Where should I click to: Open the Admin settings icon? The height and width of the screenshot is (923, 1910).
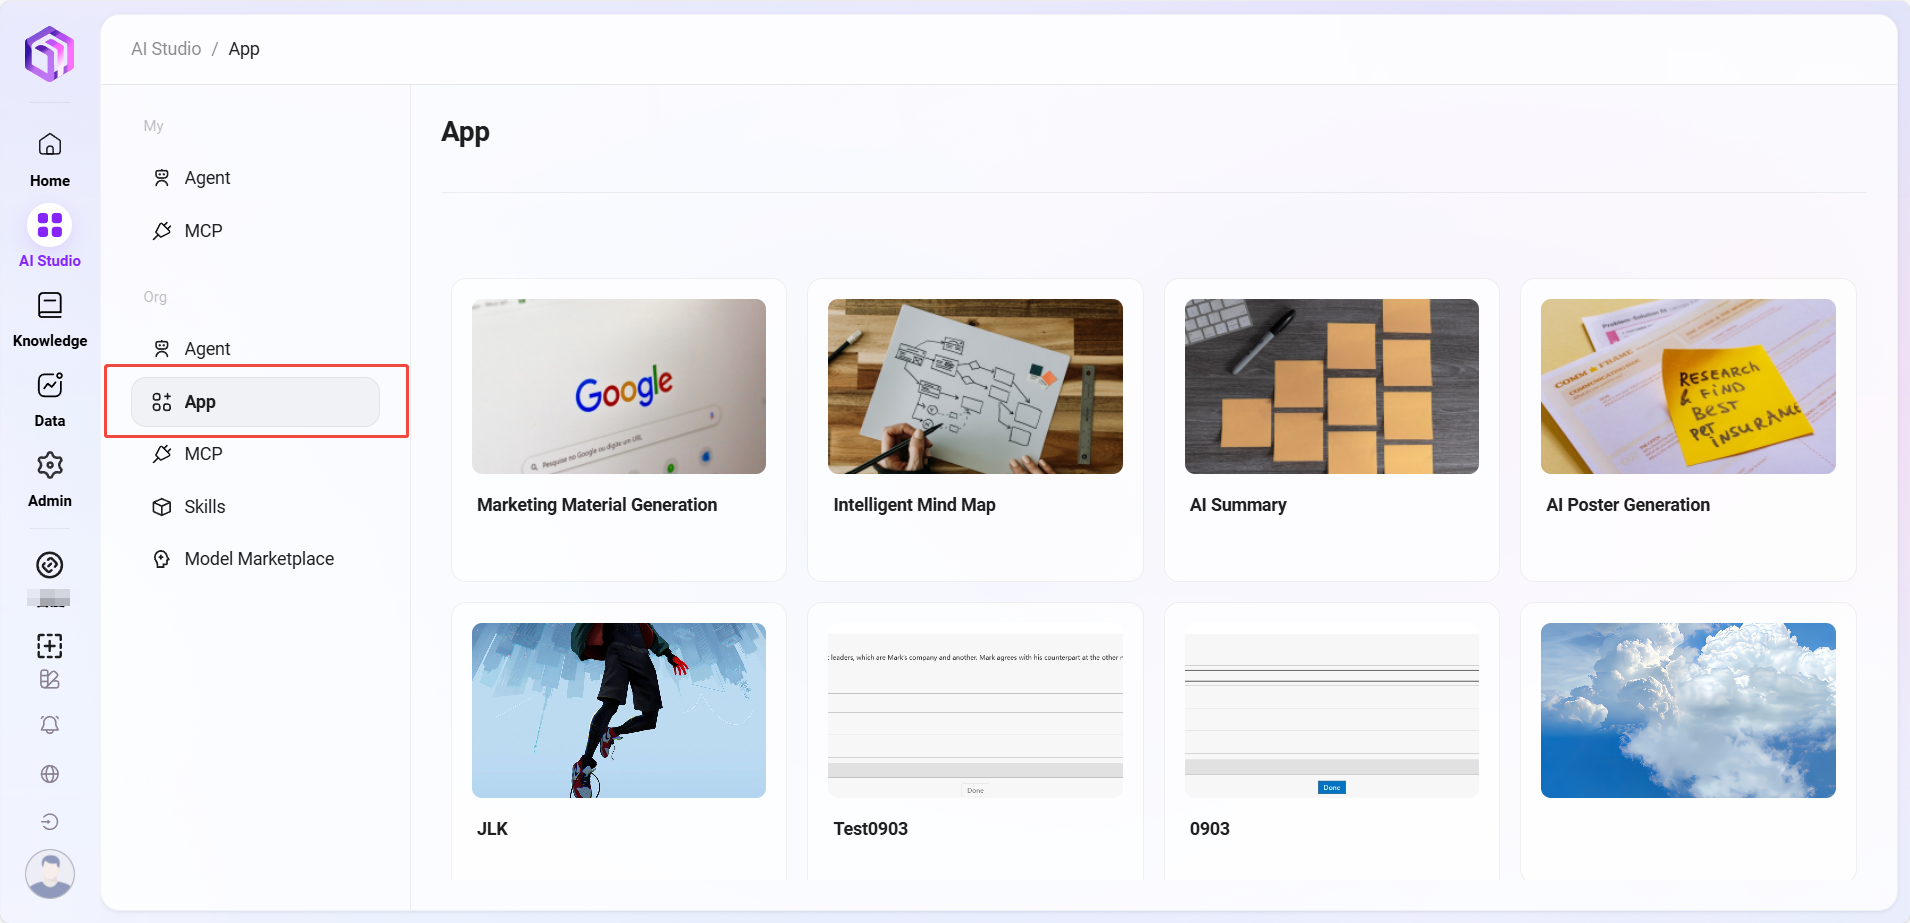[x=50, y=466]
